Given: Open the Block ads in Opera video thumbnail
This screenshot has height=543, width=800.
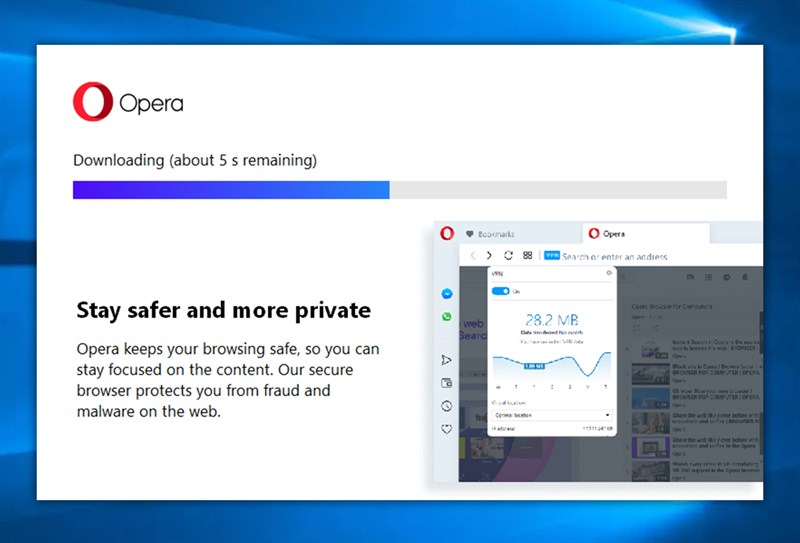Looking at the screenshot, I should click(650, 374).
